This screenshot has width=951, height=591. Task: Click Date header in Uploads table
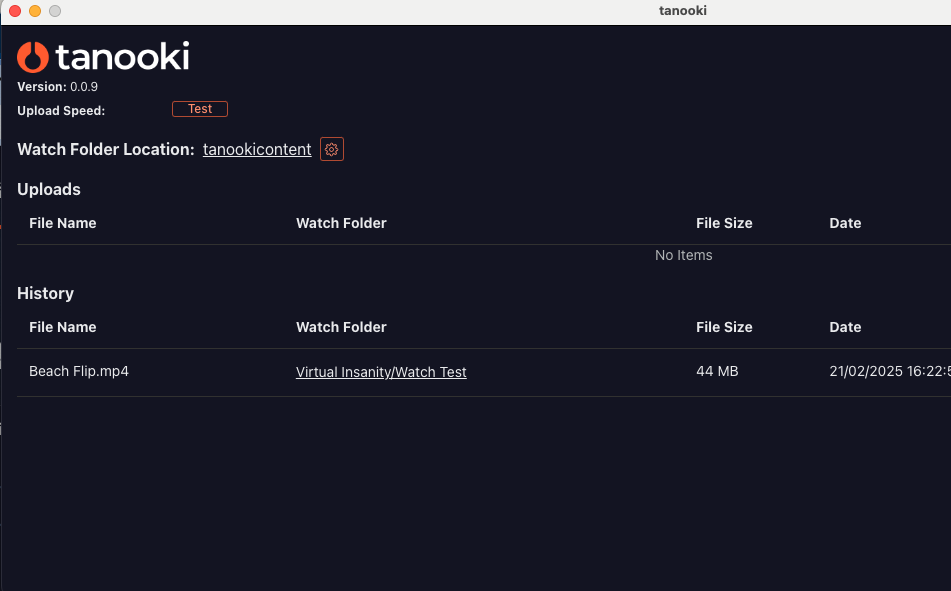pos(845,223)
